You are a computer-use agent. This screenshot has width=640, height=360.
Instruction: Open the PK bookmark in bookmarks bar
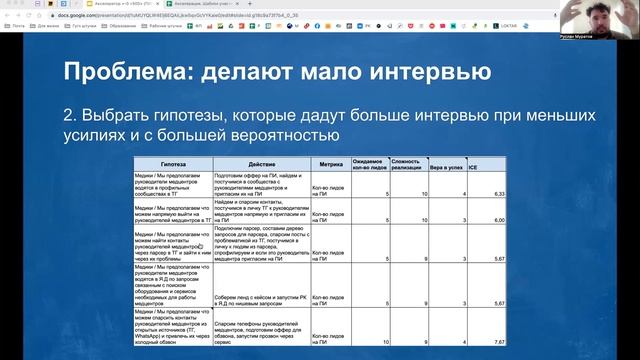tap(364, 26)
